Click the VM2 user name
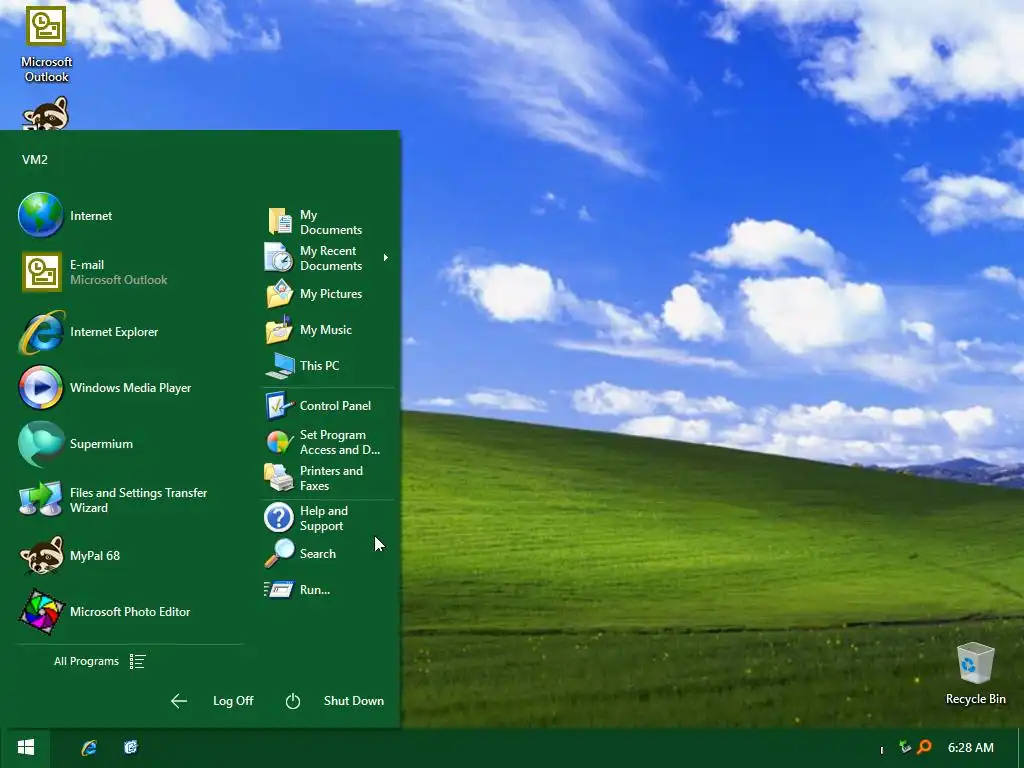1024x768 pixels. coord(35,159)
